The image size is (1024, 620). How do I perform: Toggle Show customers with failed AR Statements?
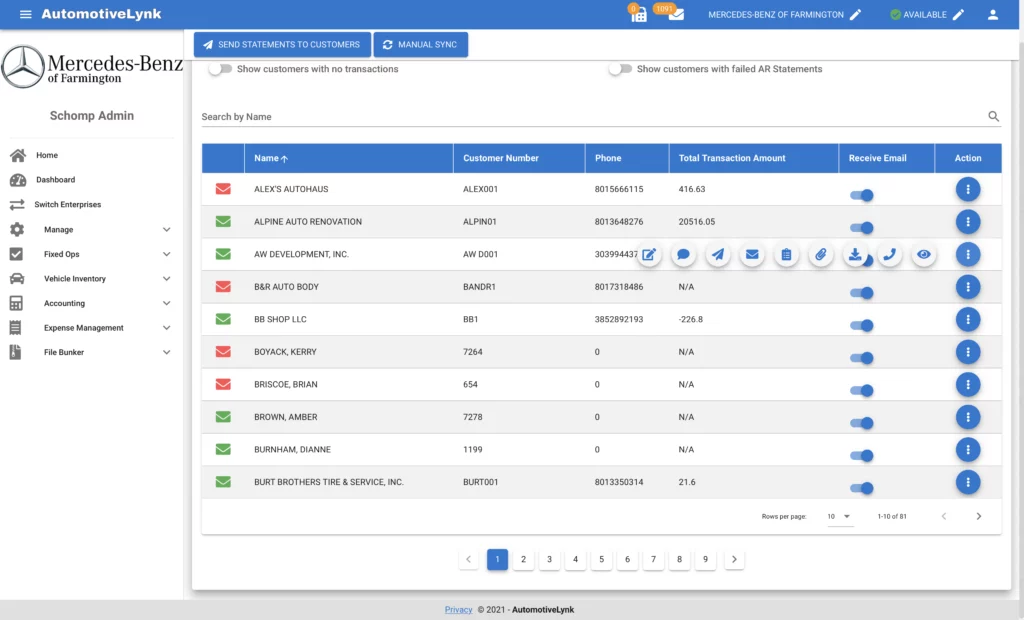click(620, 69)
